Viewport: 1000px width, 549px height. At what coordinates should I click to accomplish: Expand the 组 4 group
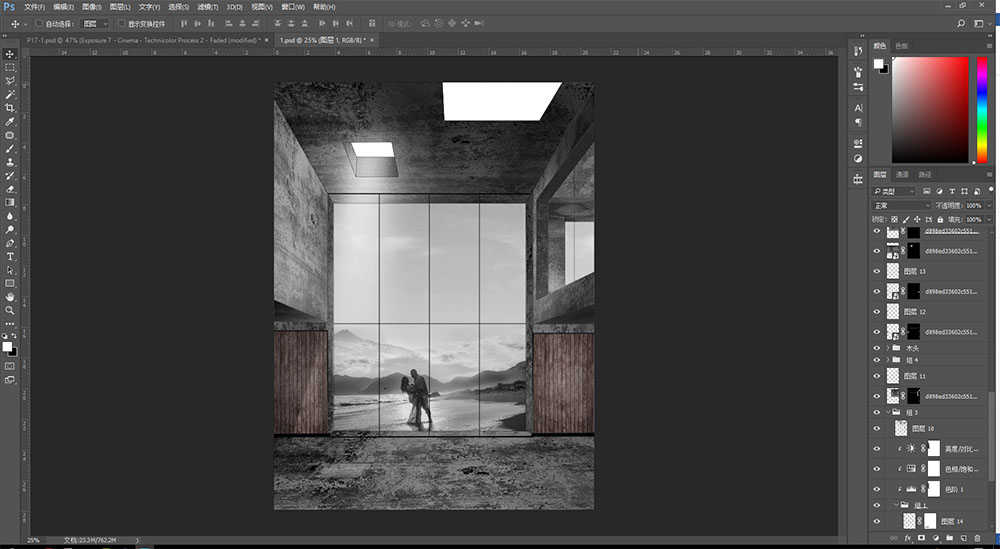tap(888, 360)
